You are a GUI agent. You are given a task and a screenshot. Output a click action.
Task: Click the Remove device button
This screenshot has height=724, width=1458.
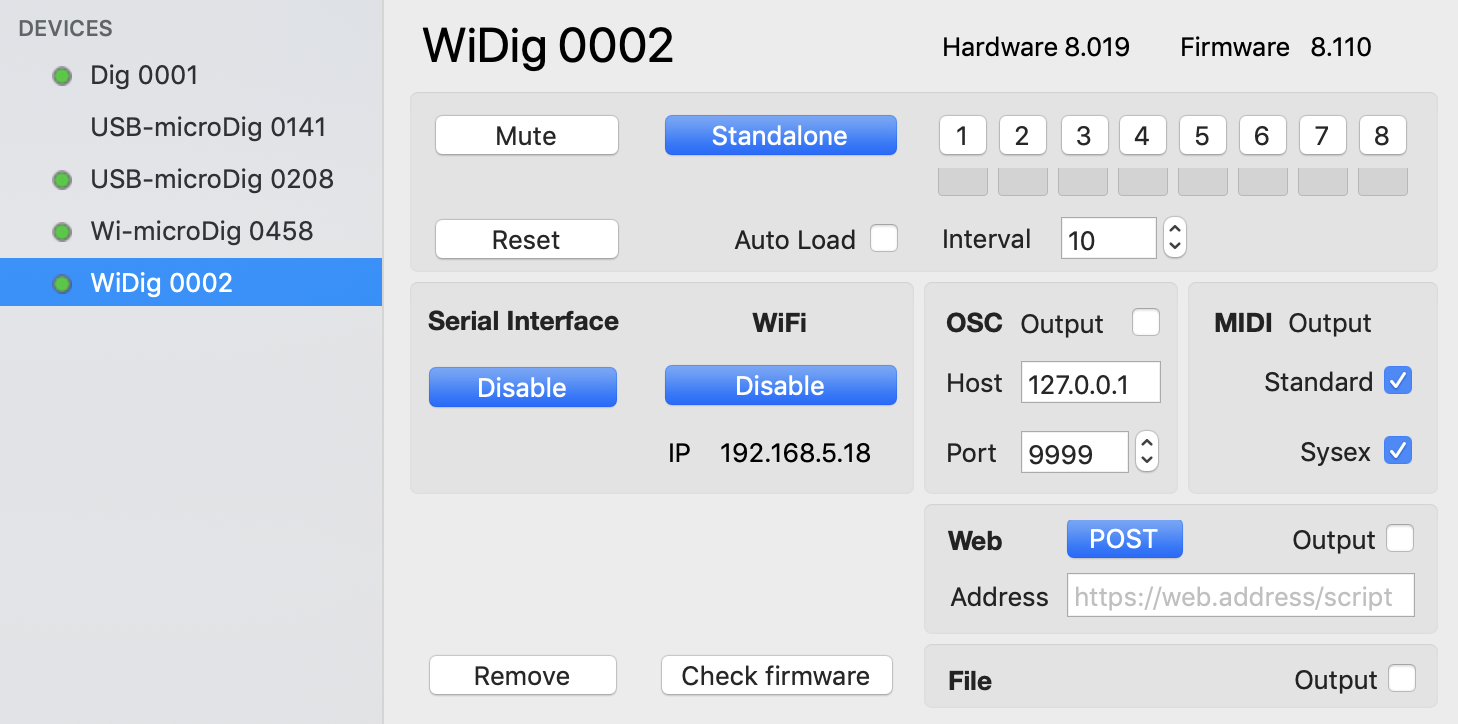click(x=523, y=676)
